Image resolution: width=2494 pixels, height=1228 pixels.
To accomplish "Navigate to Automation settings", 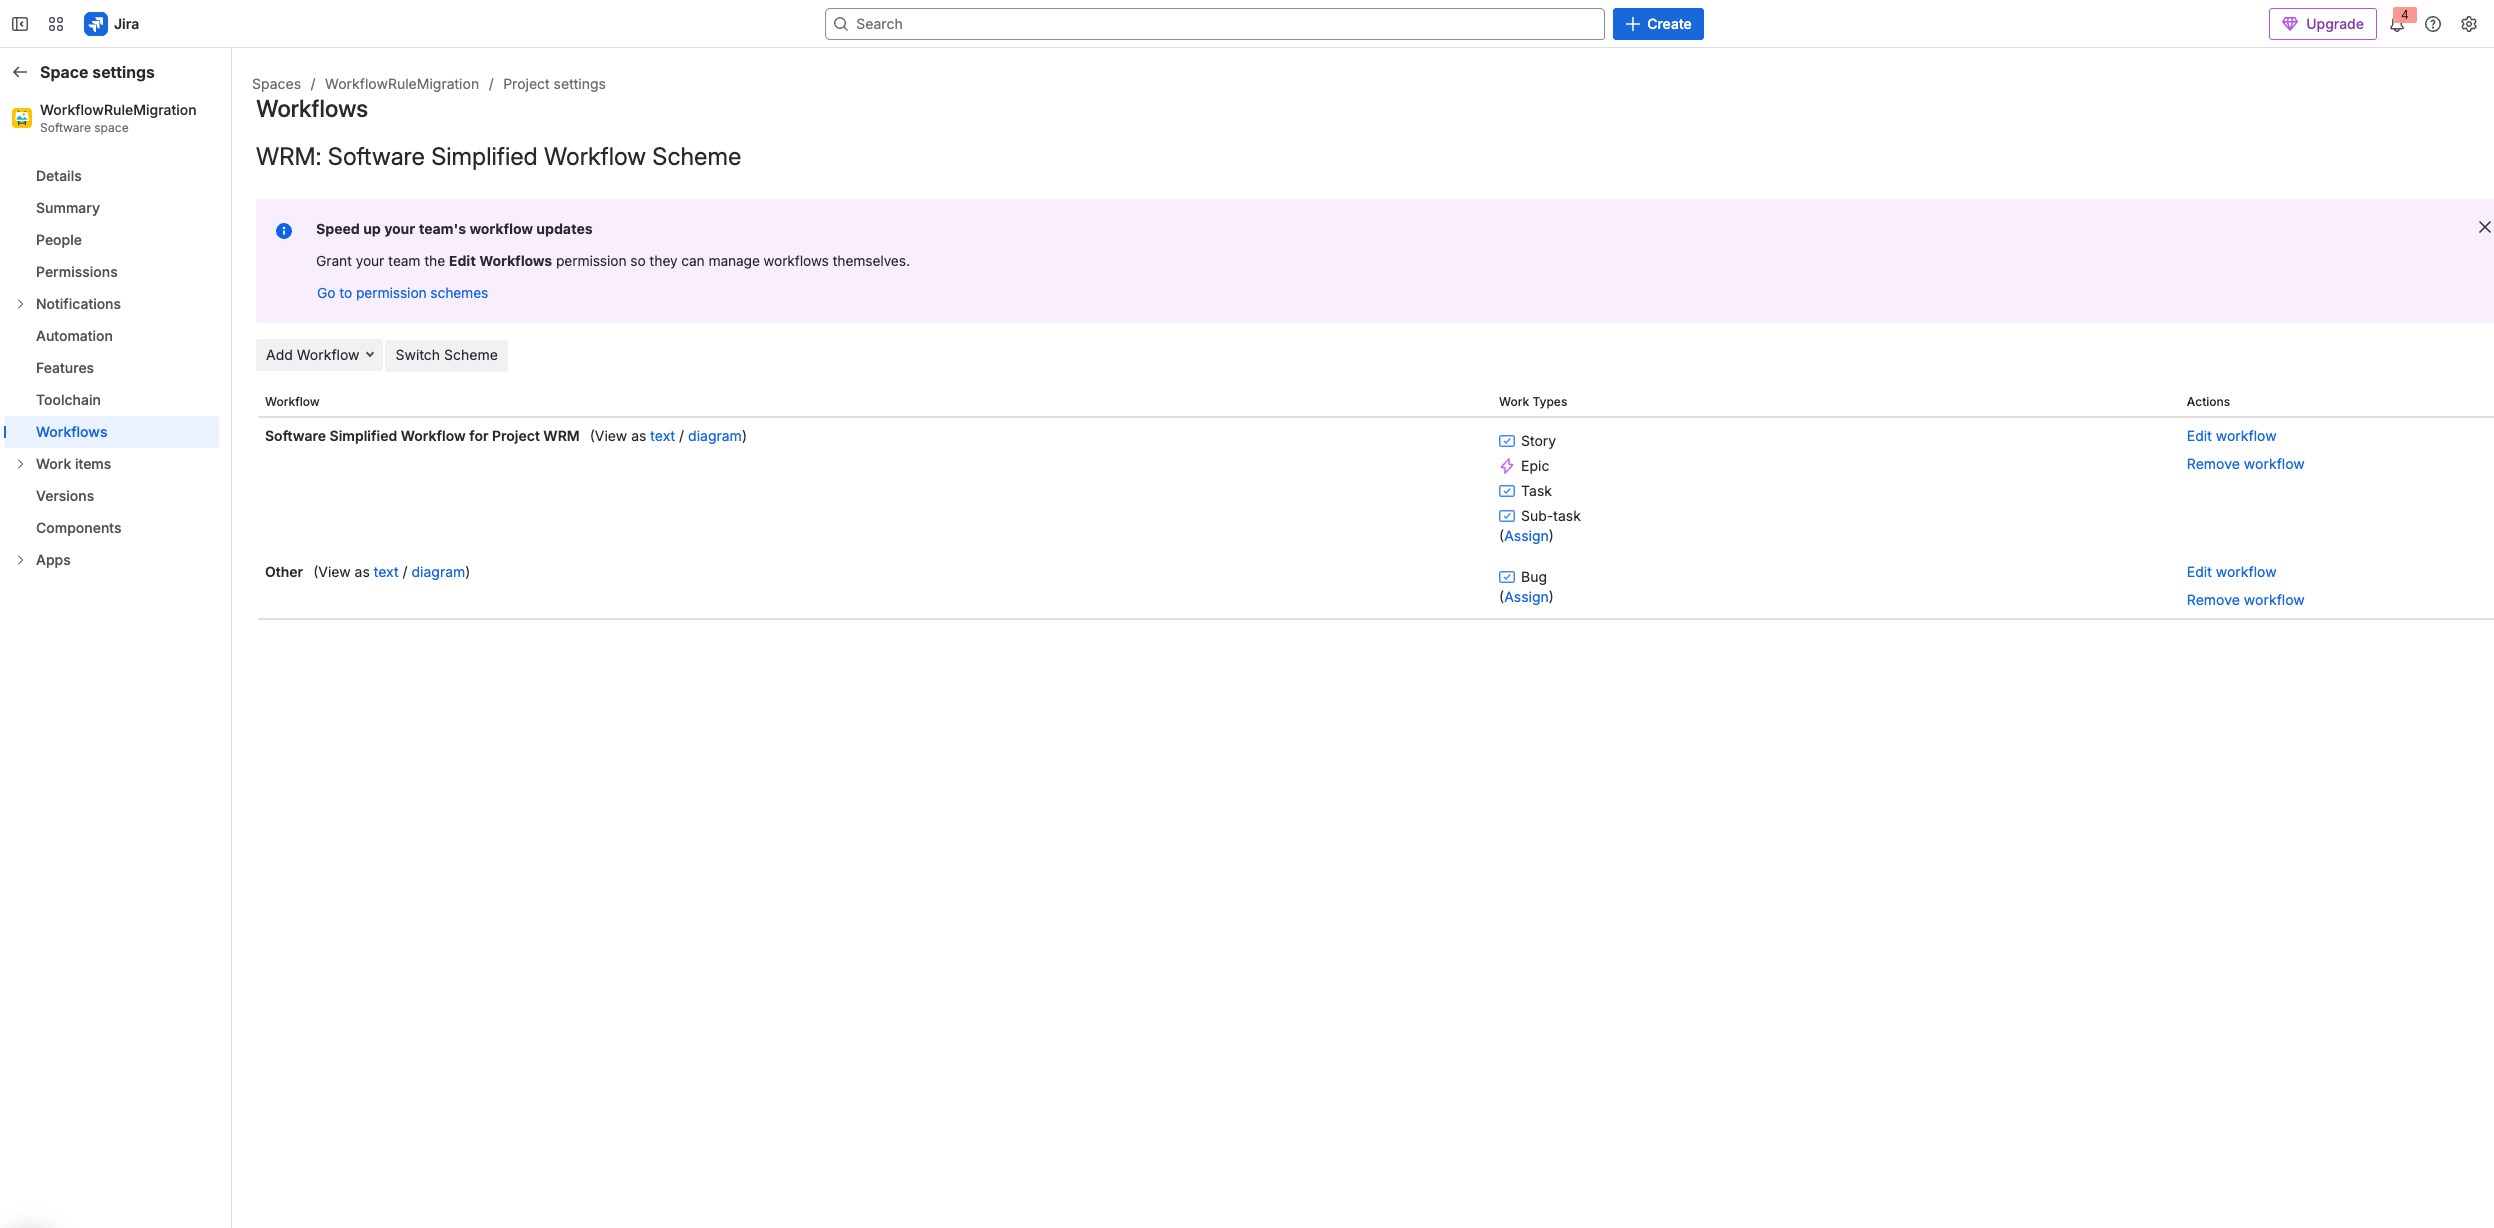I will pyautogui.click(x=74, y=335).
